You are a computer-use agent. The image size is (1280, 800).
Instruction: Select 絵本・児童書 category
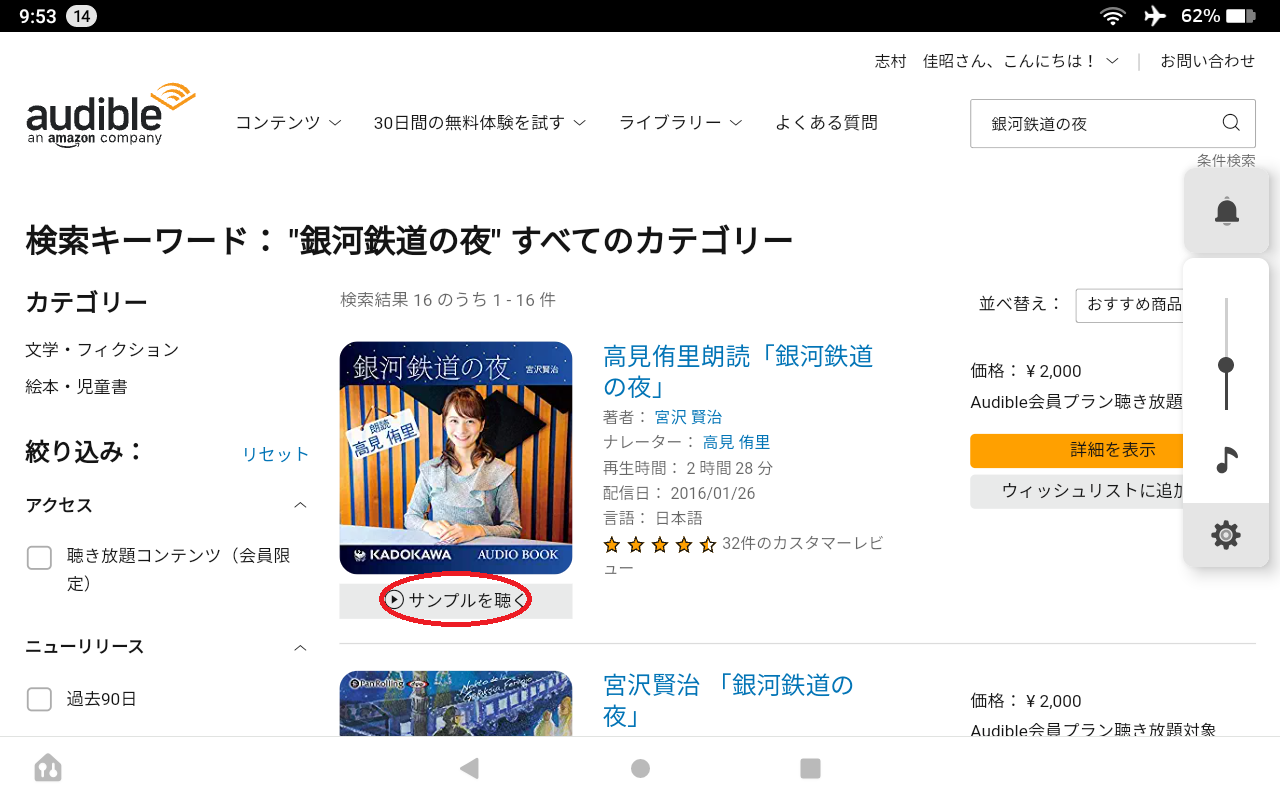pos(76,386)
